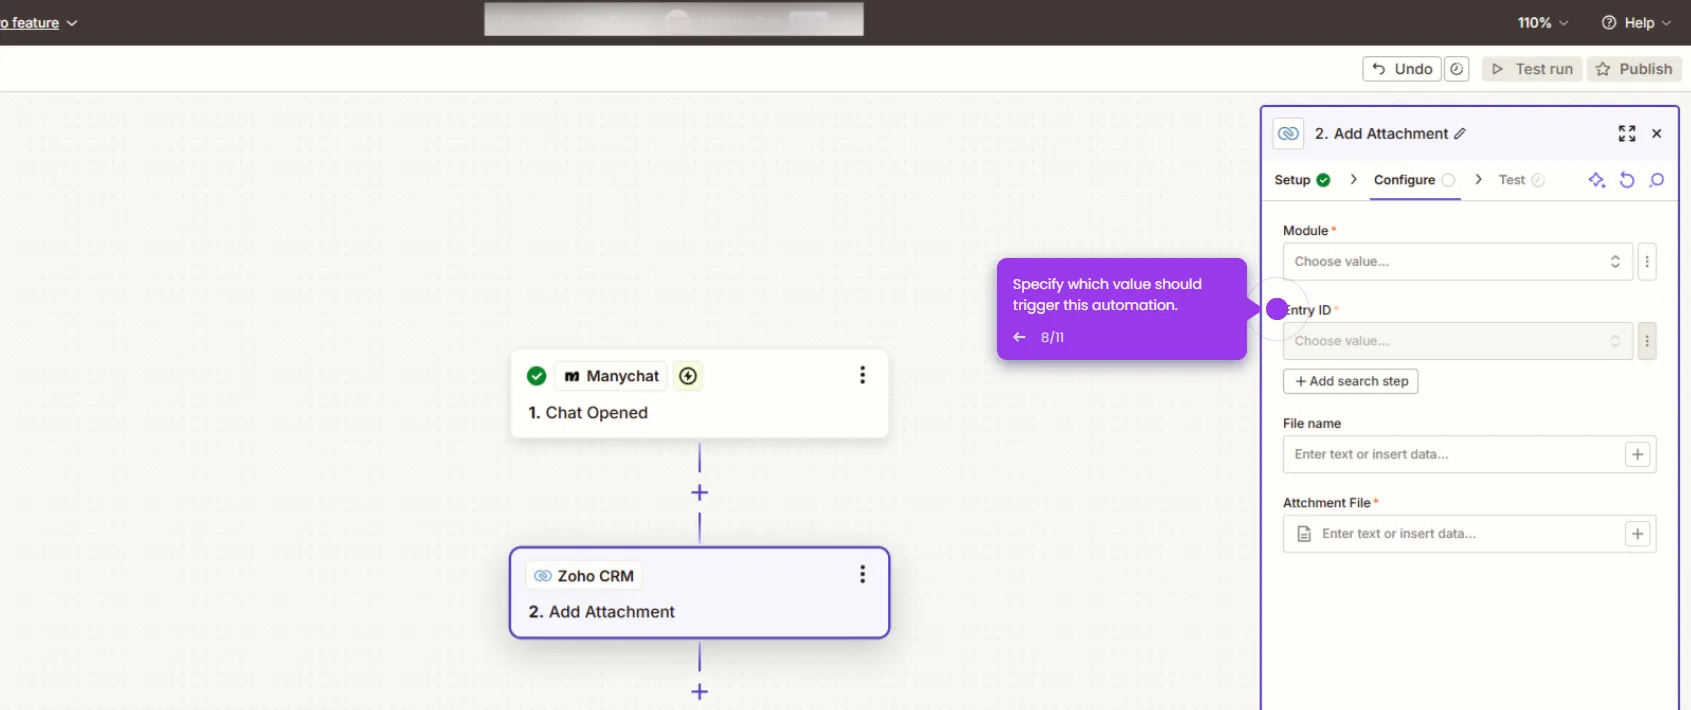Screen dimensions: 1691x710
Task: Open the 110% zoom dropdown
Action: pos(1543,22)
